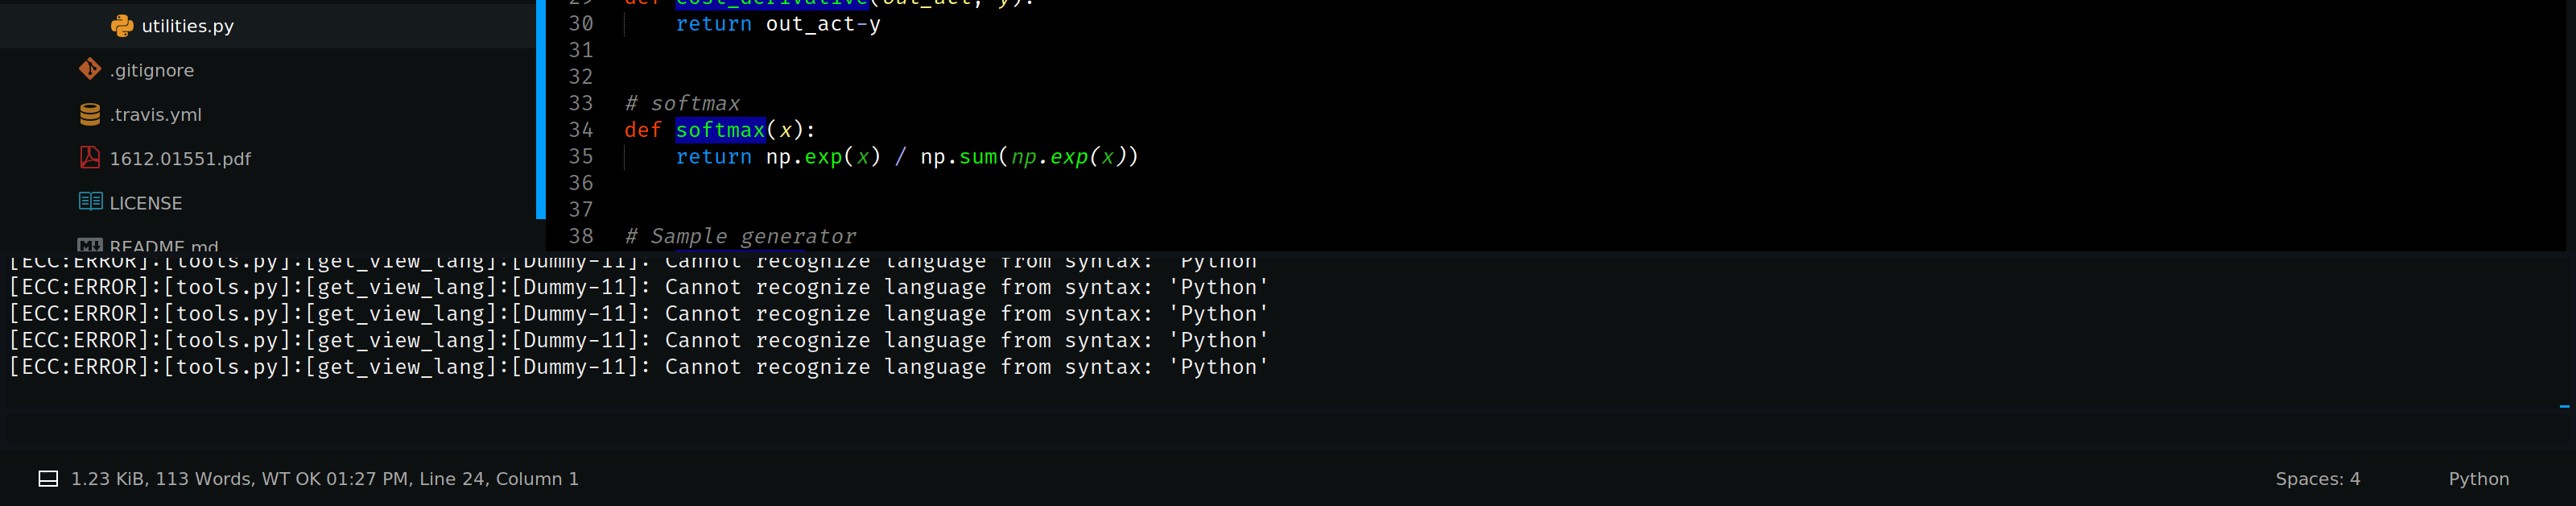The image size is (2576, 506).
Task: Click the last ECC:ERROR console line
Action: tap(638, 367)
